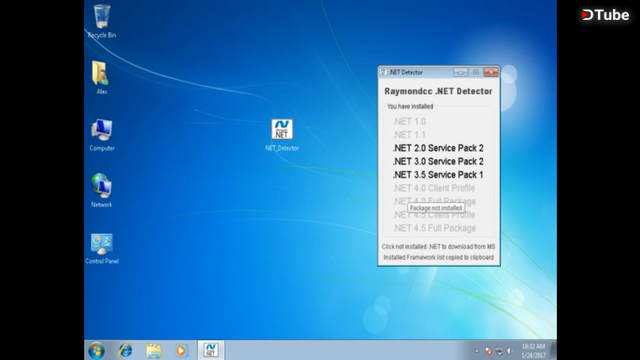Click the .NET Detector taskbar button
The height and width of the screenshot is (360, 640).
point(211,350)
